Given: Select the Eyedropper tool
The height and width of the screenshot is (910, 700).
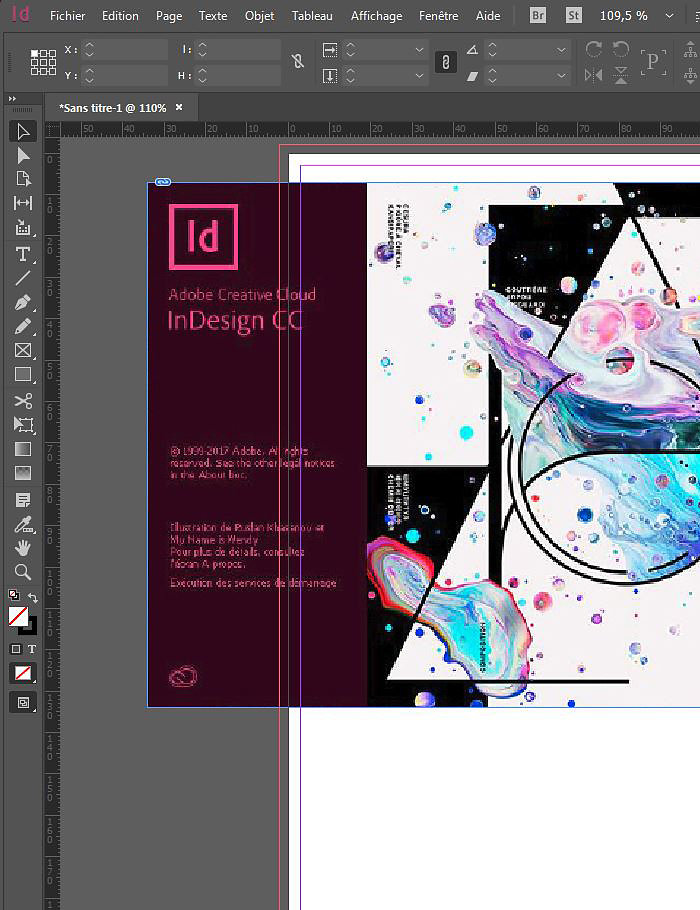Looking at the screenshot, I should [23, 525].
